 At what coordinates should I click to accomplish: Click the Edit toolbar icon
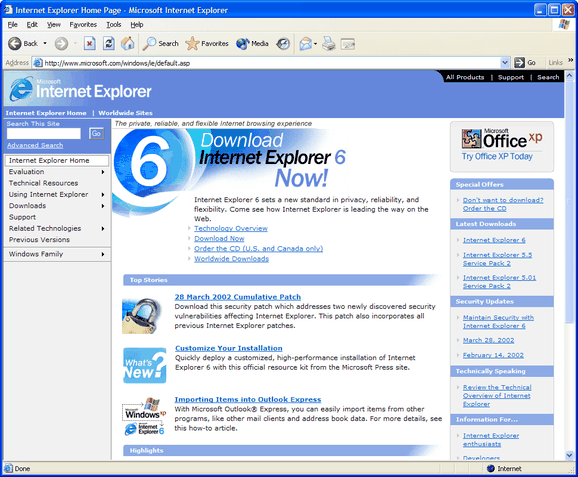[348, 44]
